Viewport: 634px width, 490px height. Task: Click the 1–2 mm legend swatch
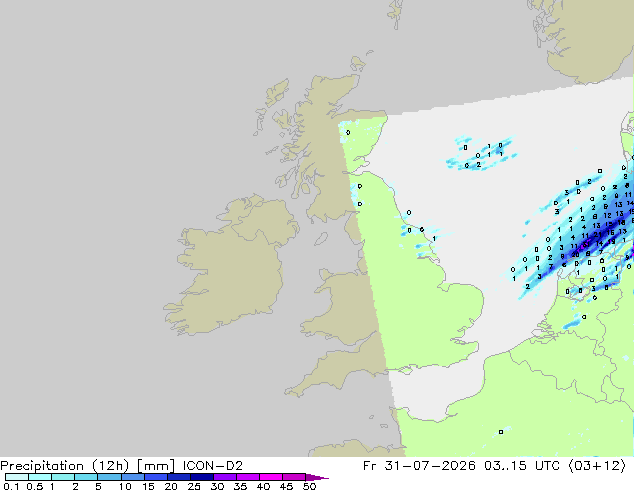click(63, 477)
